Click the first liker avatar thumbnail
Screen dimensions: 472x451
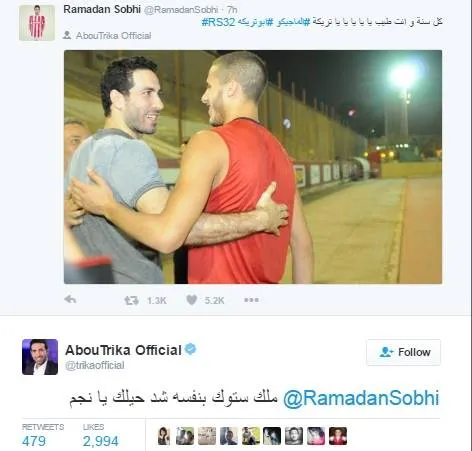tap(163, 436)
